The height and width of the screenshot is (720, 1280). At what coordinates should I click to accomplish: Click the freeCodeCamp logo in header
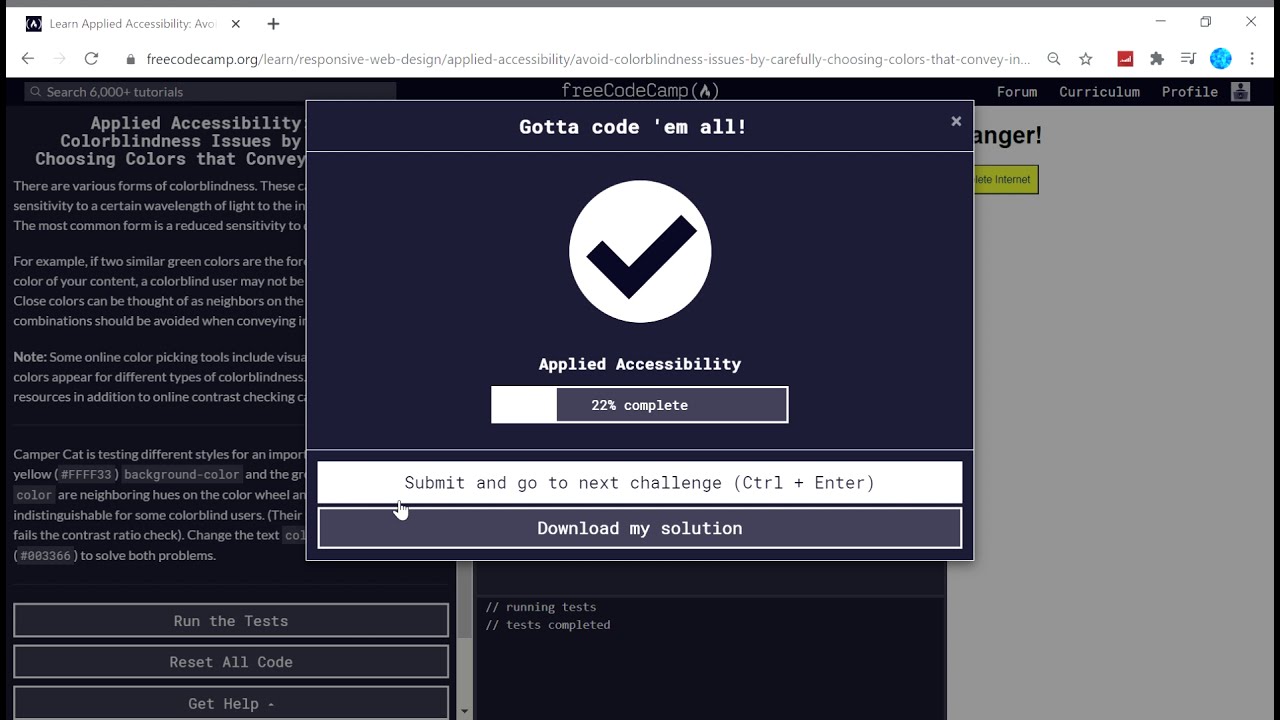(640, 91)
